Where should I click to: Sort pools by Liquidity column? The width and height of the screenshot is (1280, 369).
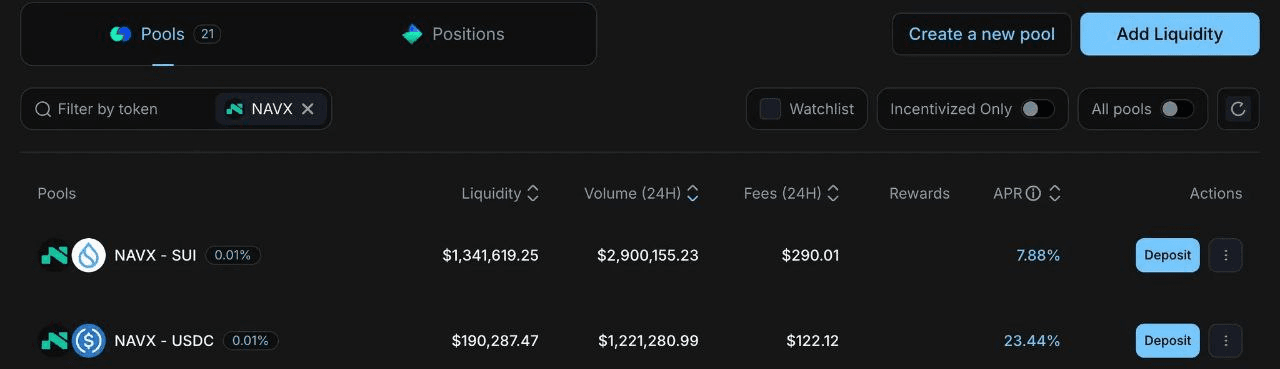tap(500, 193)
